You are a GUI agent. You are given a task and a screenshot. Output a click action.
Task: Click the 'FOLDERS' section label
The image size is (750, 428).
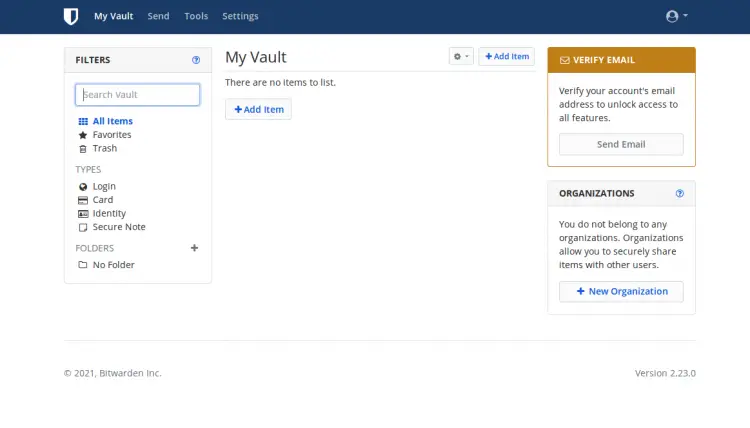(94, 248)
